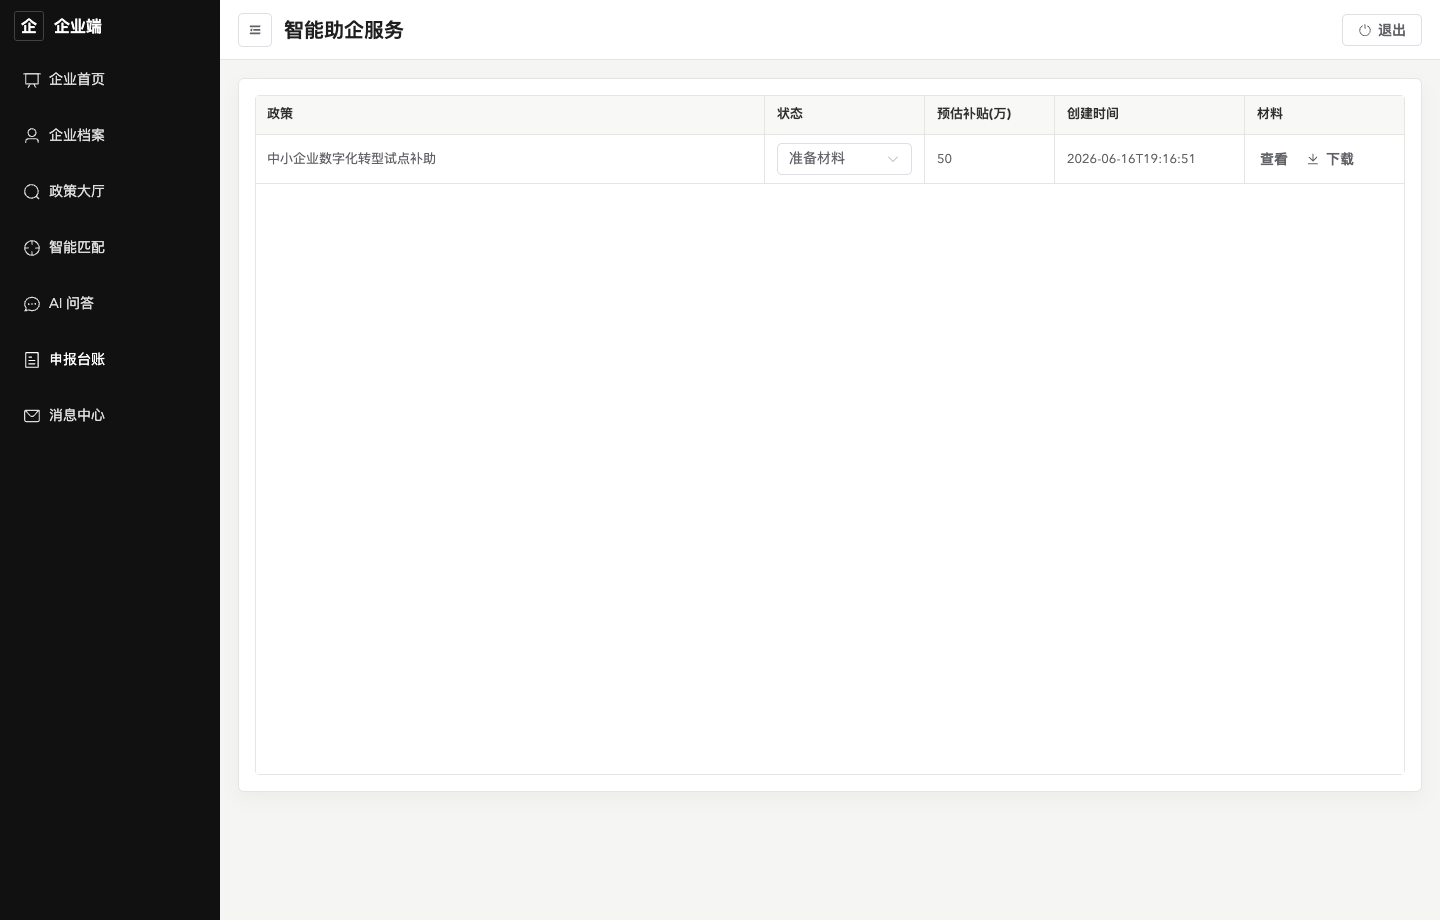Click the 下载 materials button
Screen dimensions: 1440x920
[1330, 159]
